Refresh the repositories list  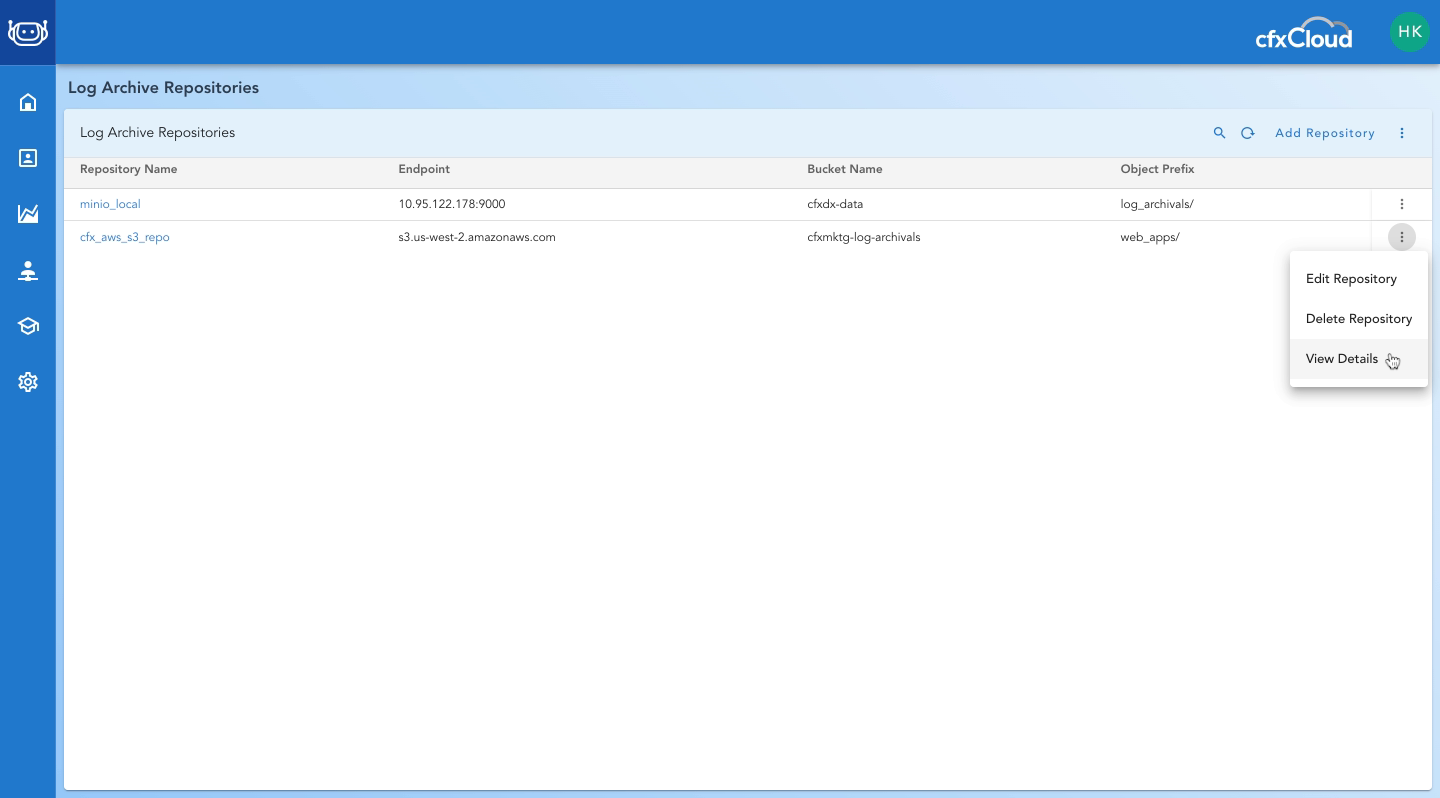[x=1248, y=133]
